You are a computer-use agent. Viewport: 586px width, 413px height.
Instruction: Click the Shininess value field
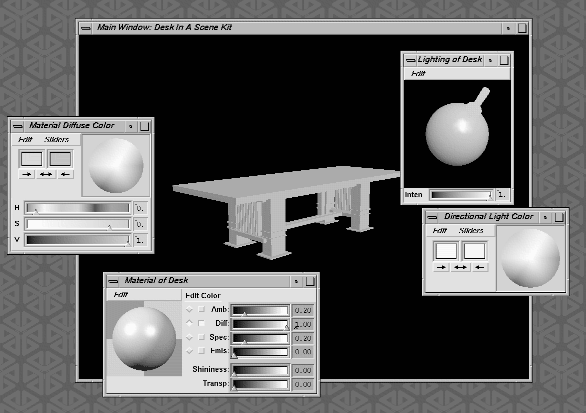[303, 370]
